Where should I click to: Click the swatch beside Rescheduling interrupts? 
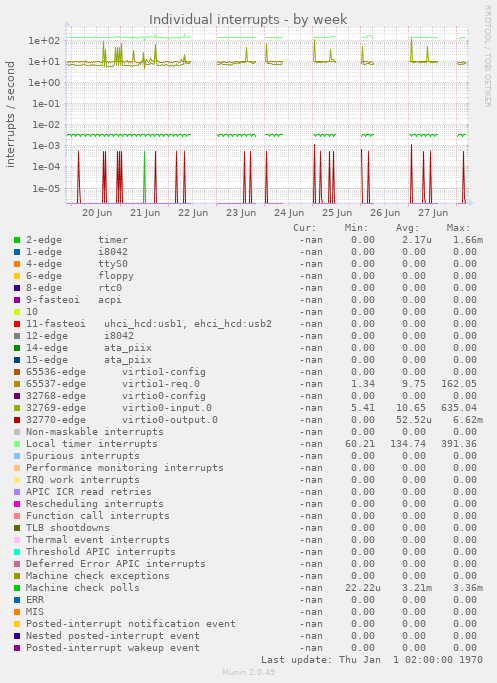17,504
